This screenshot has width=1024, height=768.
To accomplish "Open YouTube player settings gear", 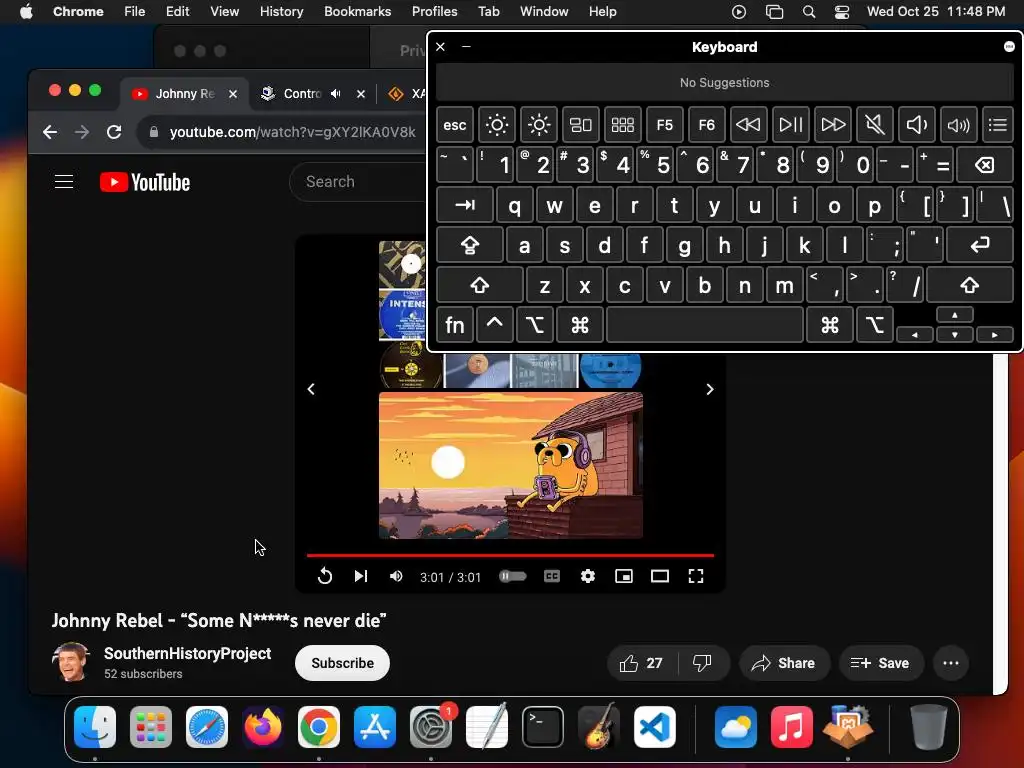I will tap(588, 576).
